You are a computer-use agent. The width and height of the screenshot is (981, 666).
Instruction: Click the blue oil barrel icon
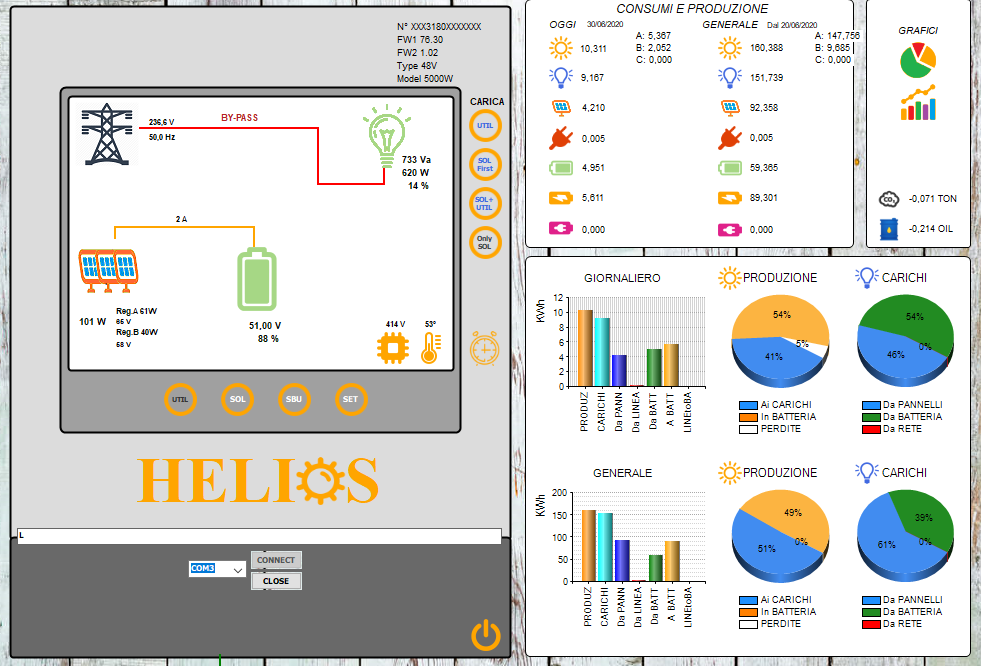tap(889, 229)
